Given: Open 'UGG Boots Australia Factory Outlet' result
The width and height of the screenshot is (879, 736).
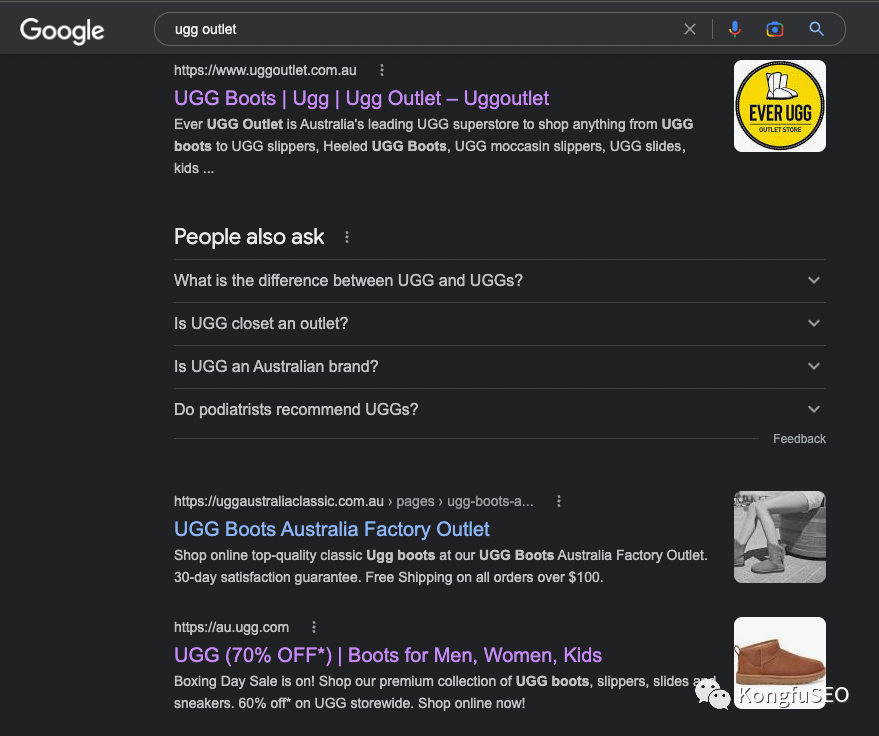Looking at the screenshot, I should point(331,529).
